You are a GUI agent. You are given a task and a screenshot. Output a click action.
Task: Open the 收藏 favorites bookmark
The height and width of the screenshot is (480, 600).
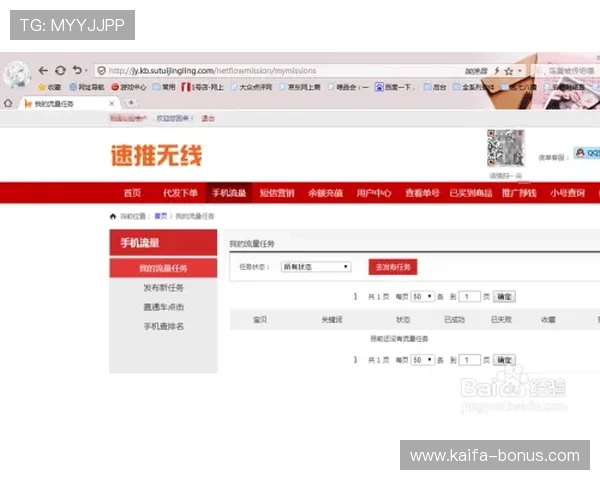[50, 87]
